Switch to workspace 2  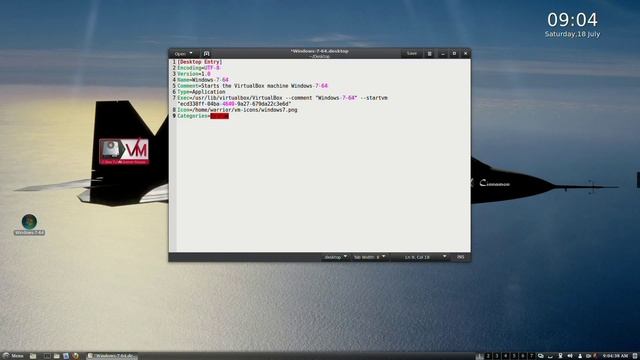488,356
